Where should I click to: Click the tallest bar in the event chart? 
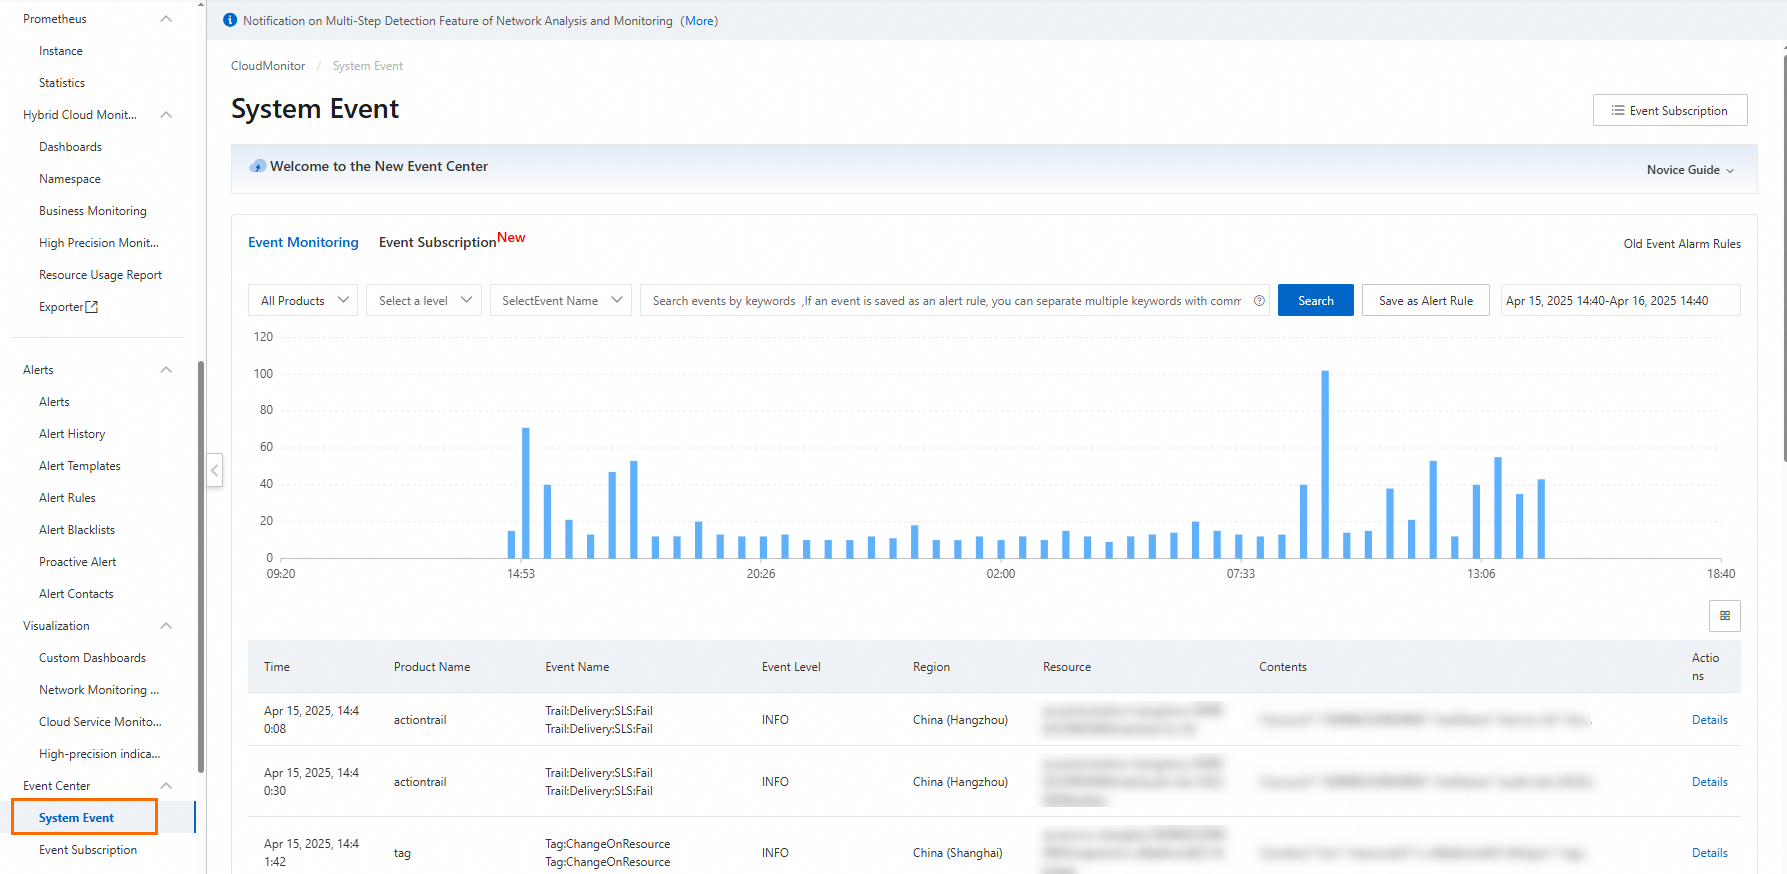click(x=1325, y=464)
